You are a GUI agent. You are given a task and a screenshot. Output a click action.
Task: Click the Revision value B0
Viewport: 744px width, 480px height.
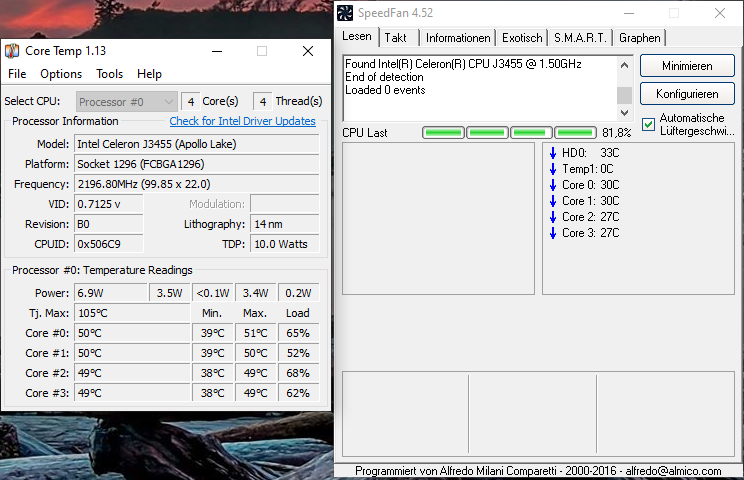click(x=109, y=224)
